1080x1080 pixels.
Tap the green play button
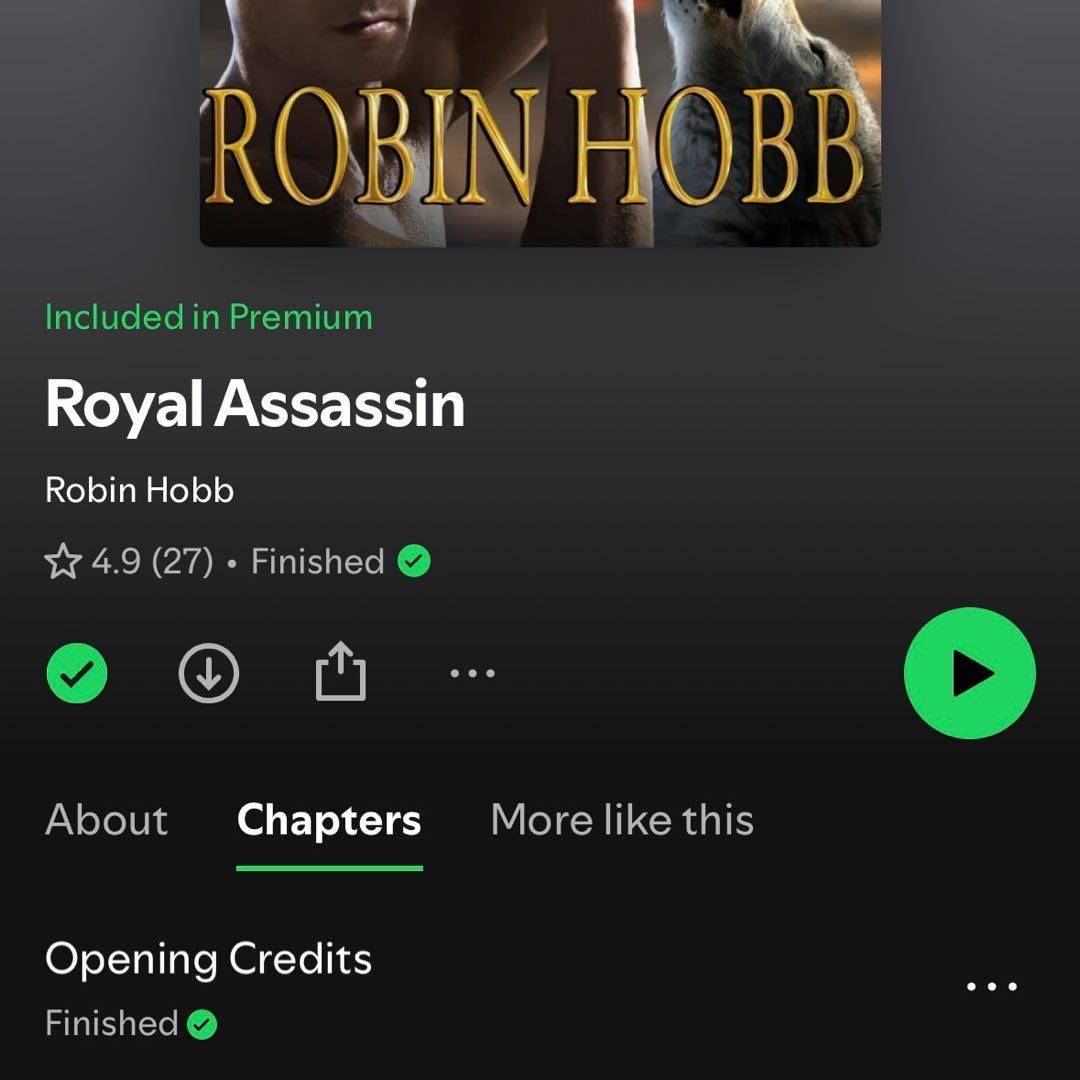point(969,673)
